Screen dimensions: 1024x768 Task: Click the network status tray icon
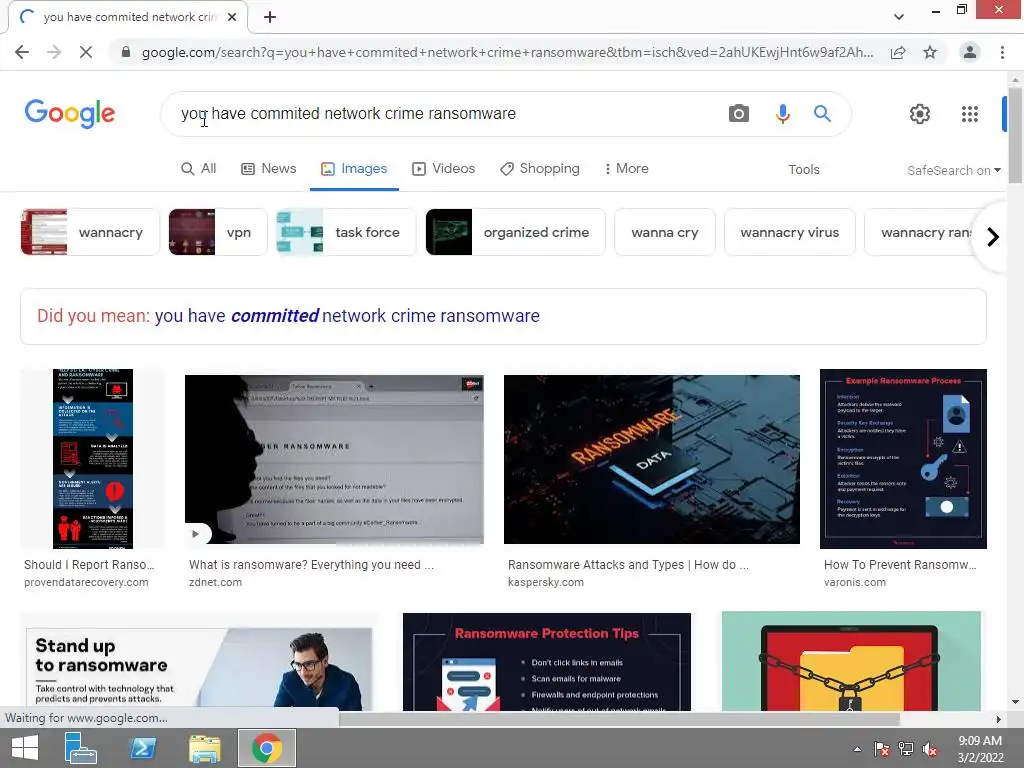coord(906,749)
